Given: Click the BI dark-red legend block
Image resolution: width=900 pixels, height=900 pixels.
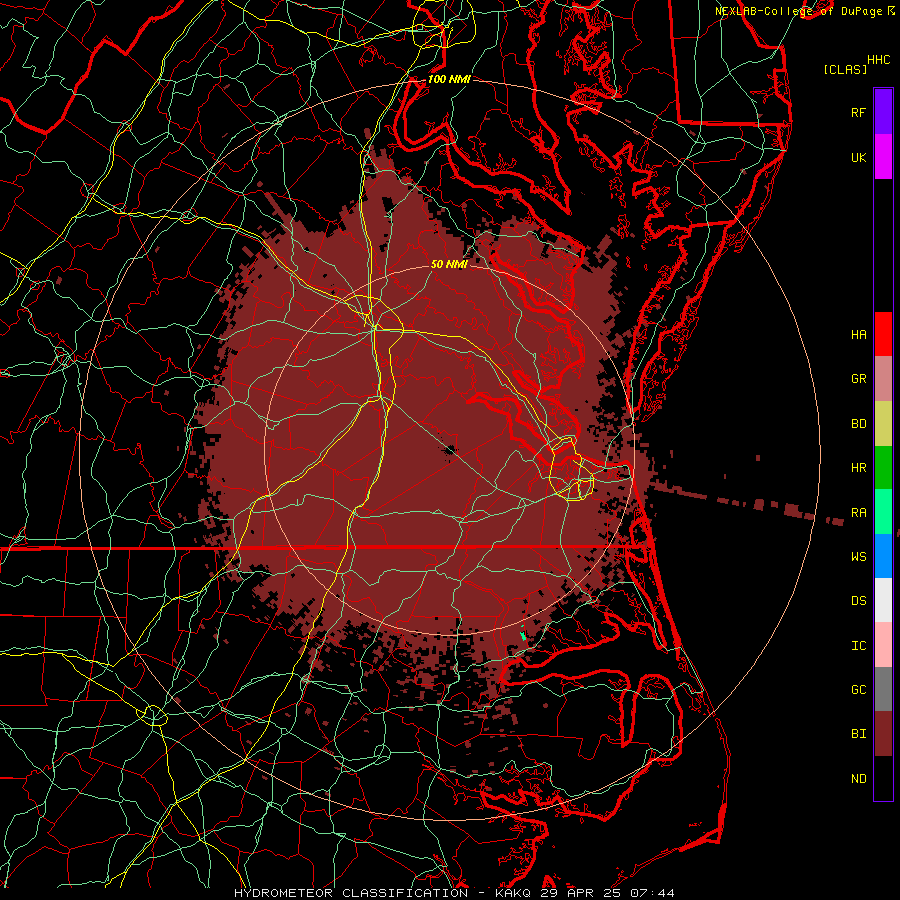Looking at the screenshot, I should pyautogui.click(x=883, y=734).
